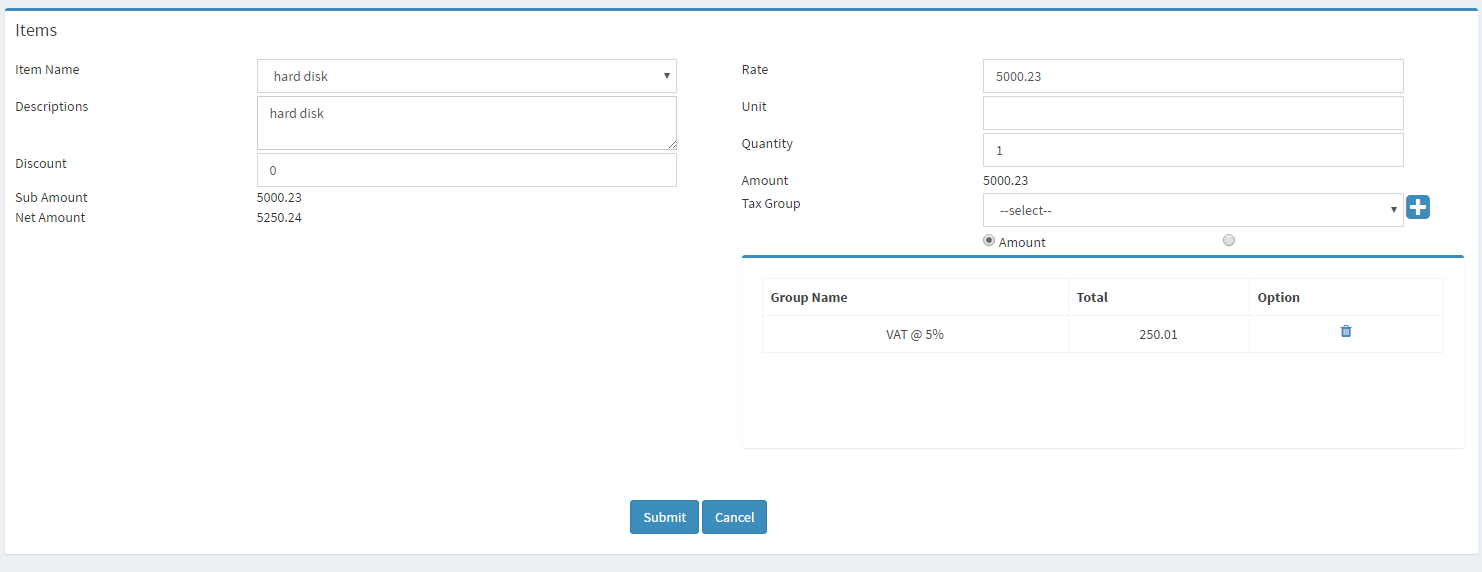The width and height of the screenshot is (1482, 572).
Task: Submit the item form
Action: pyautogui.click(x=664, y=517)
